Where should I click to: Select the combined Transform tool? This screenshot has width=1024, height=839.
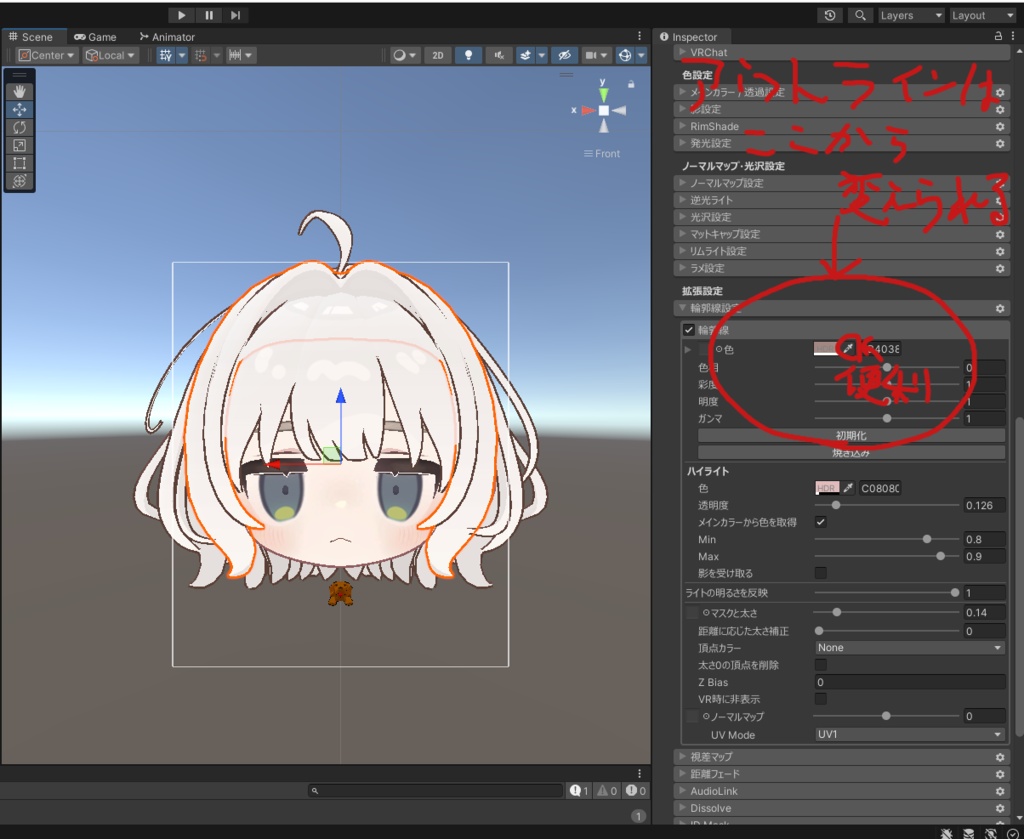(20, 181)
